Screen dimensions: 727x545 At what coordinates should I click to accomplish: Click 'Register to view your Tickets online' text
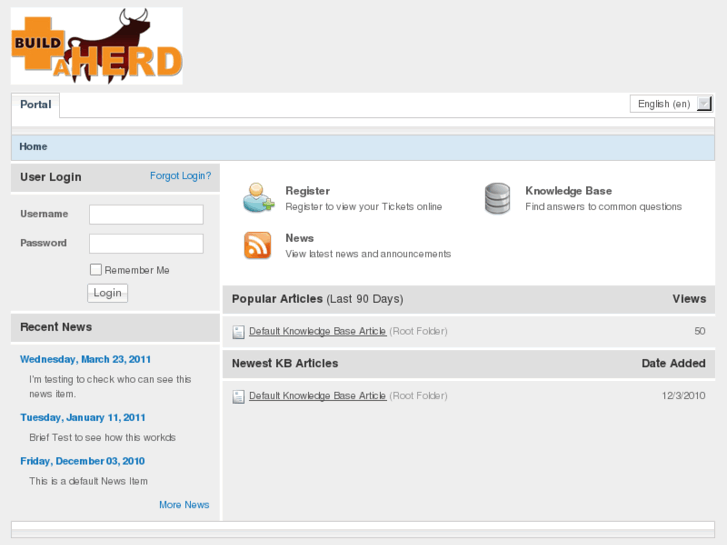364,207
